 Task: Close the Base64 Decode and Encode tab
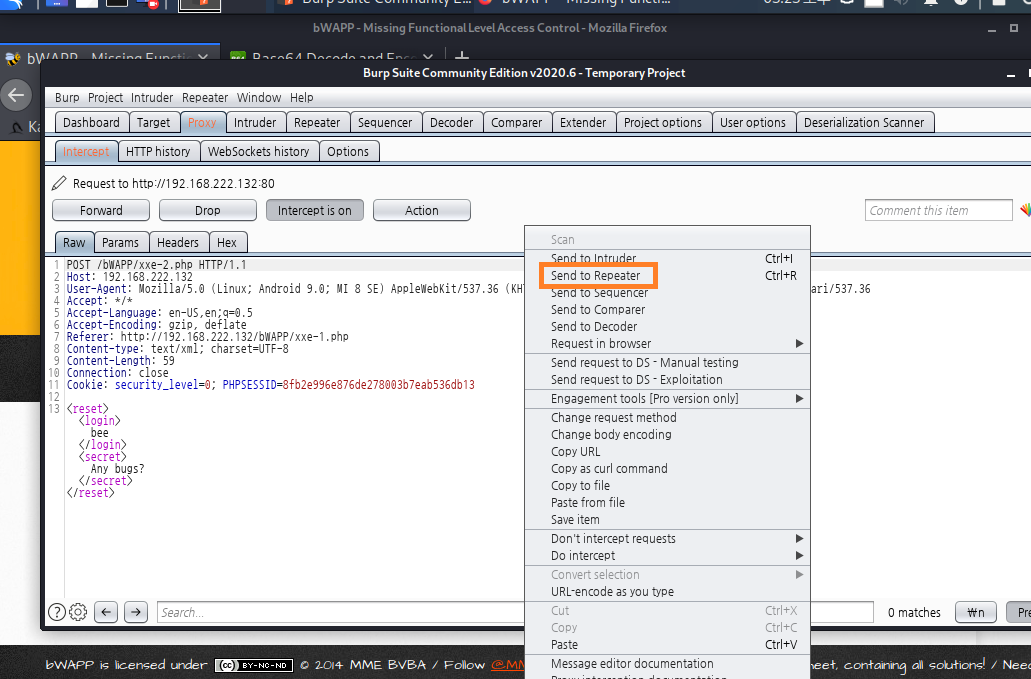(427, 58)
